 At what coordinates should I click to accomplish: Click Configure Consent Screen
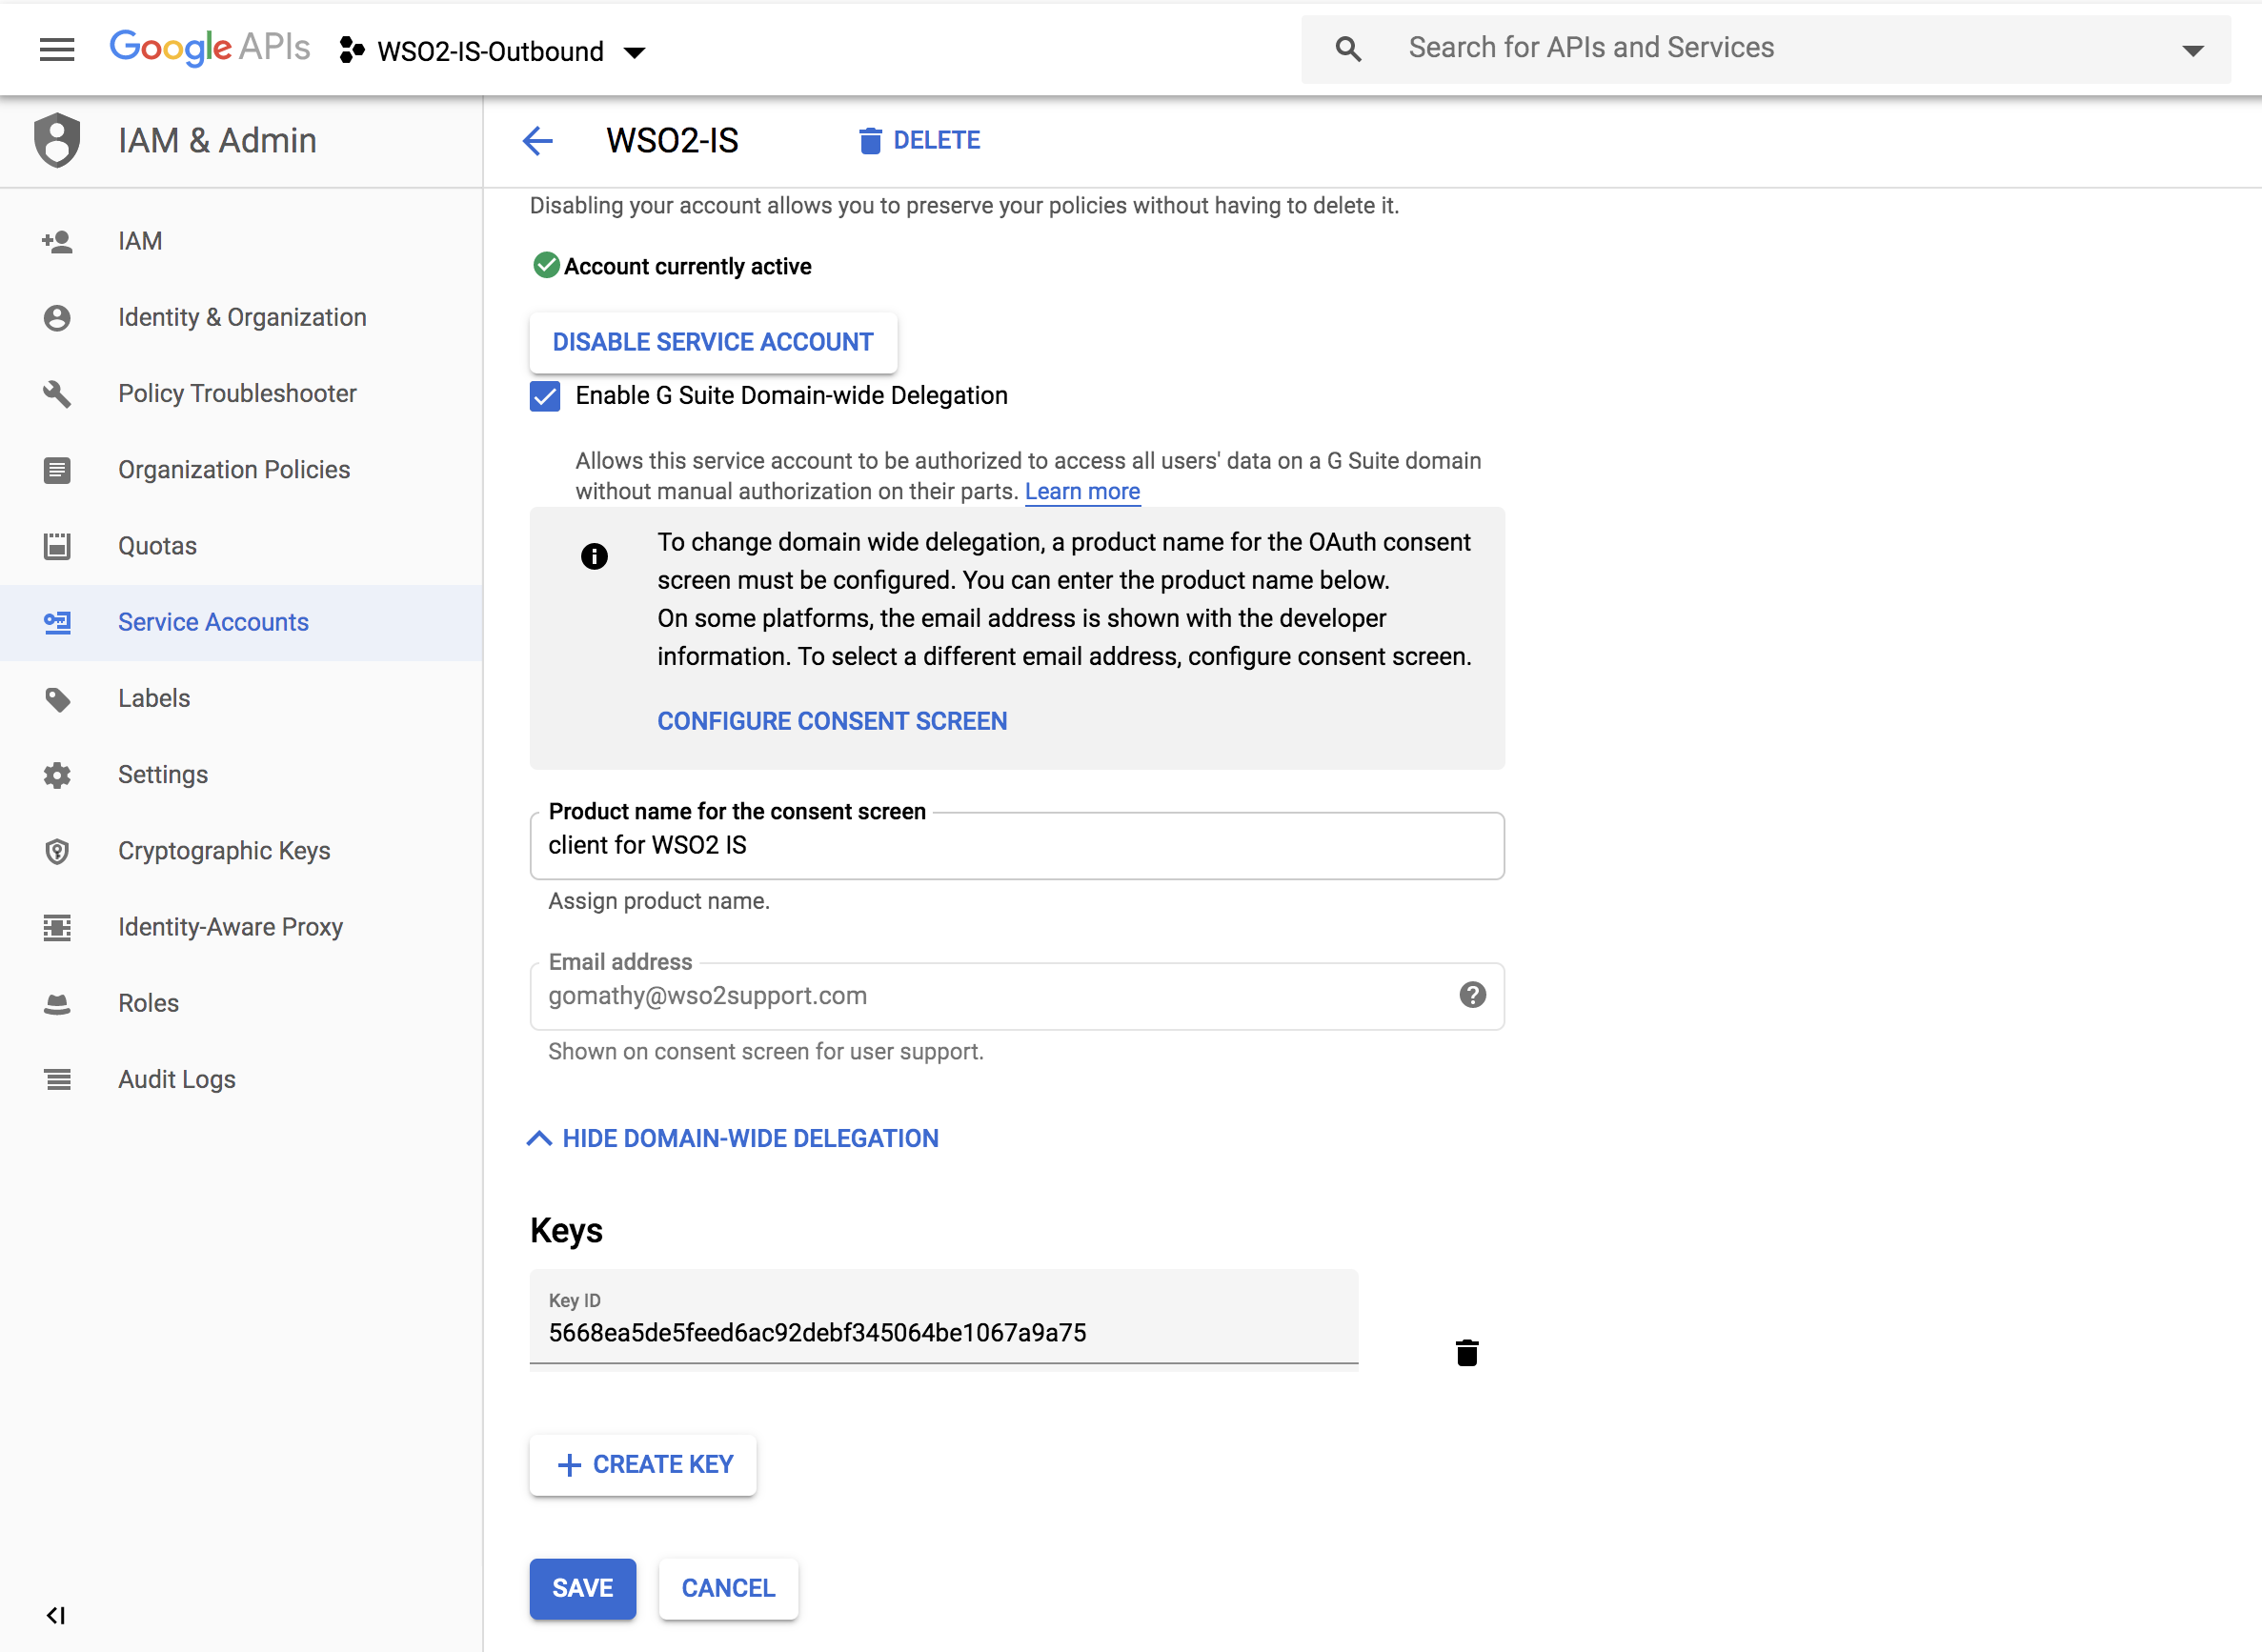tap(832, 721)
